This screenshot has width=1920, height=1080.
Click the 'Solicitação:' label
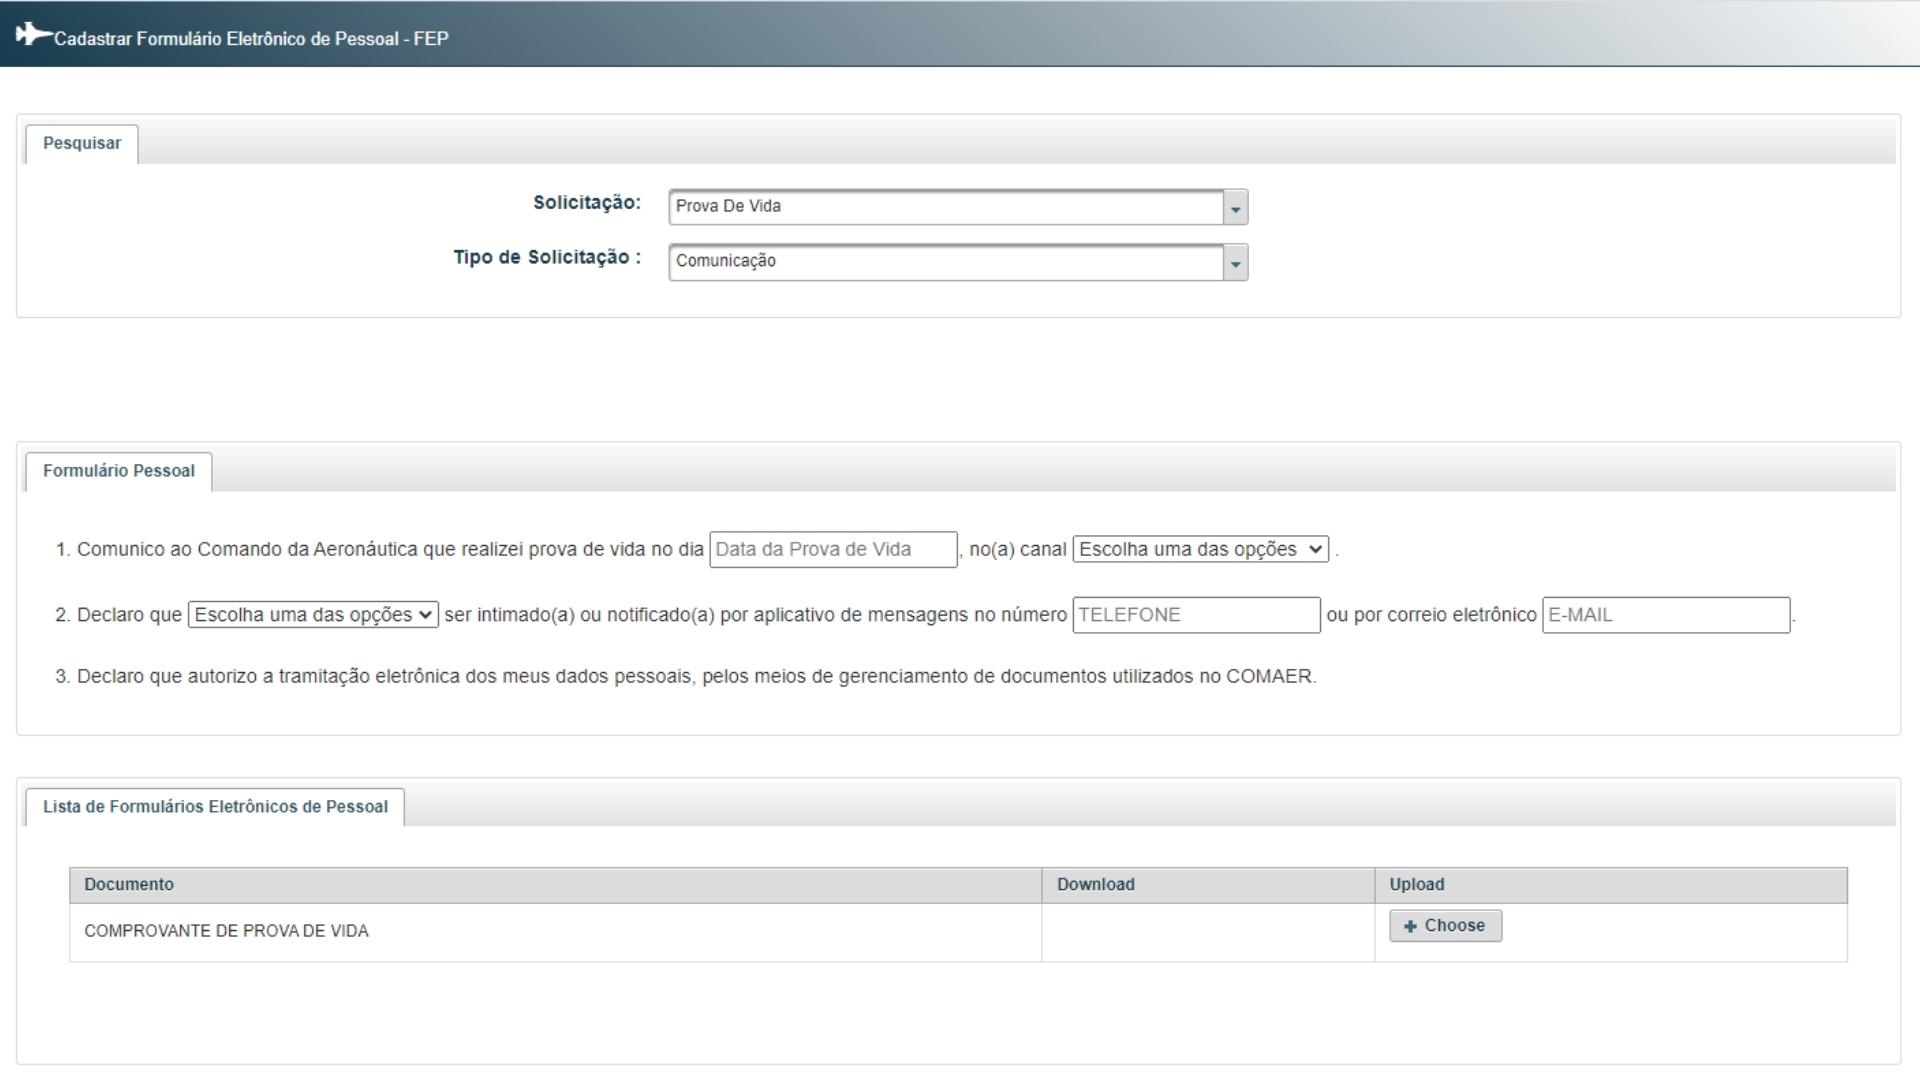coord(587,203)
